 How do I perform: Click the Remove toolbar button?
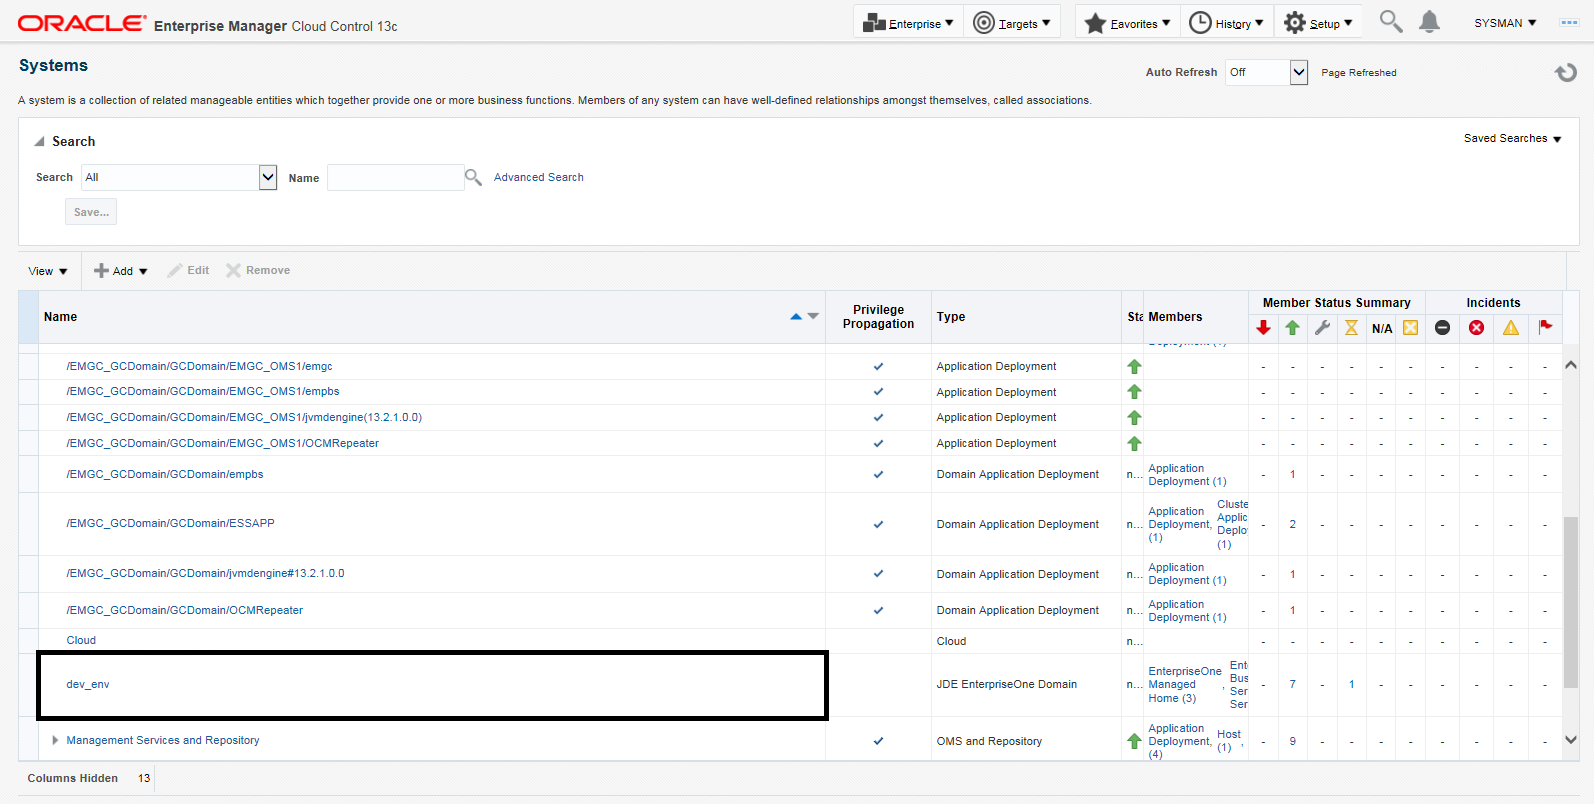[258, 270]
